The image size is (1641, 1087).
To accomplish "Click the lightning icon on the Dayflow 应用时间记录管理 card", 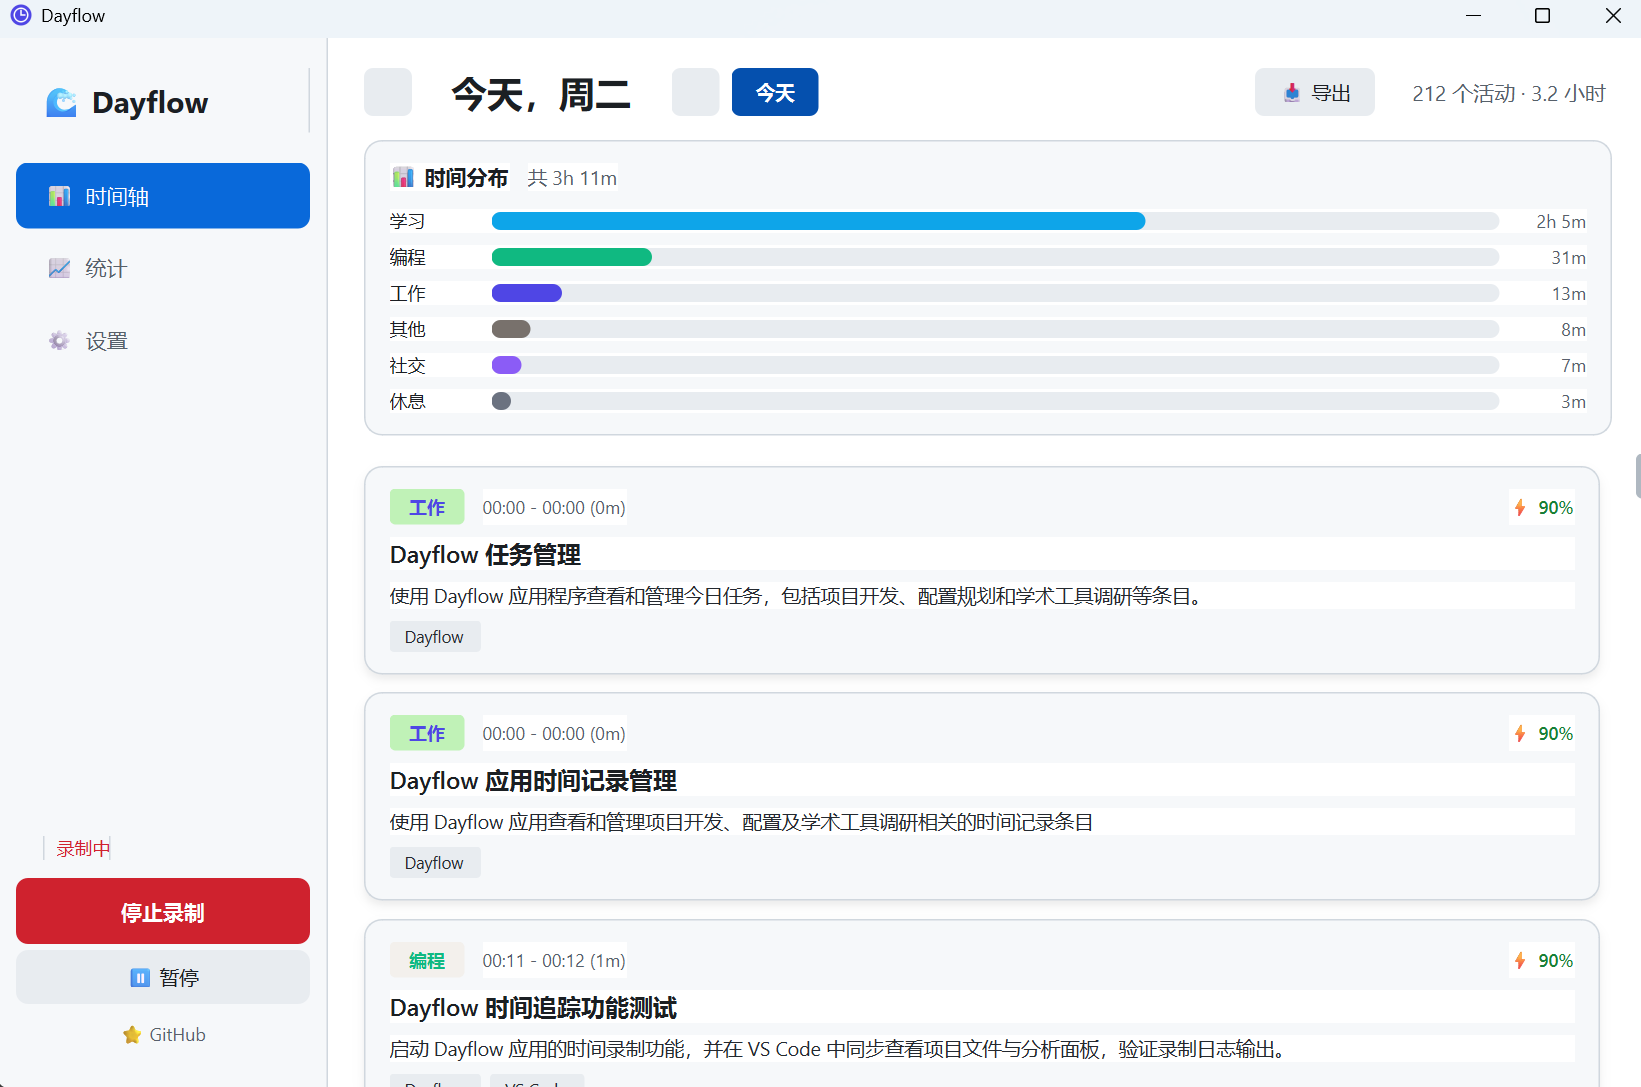I will (x=1520, y=734).
